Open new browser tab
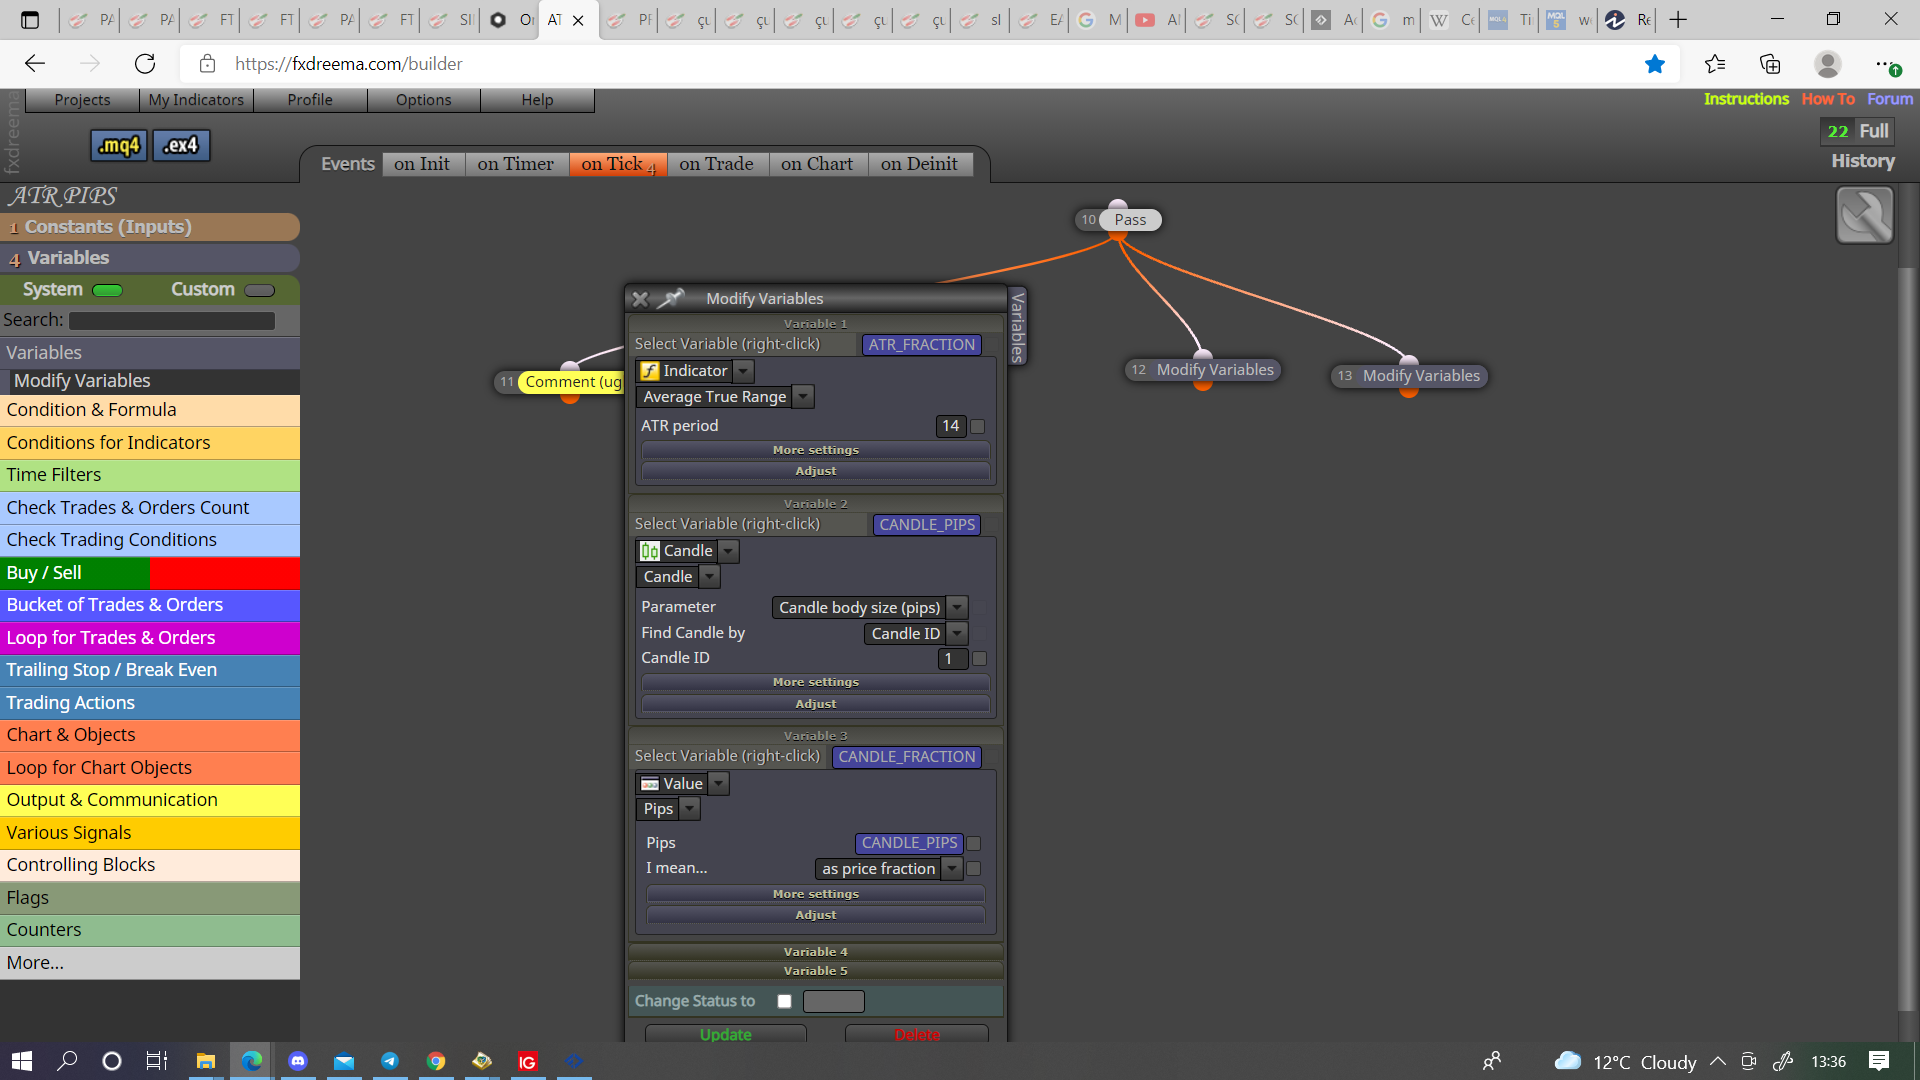The width and height of the screenshot is (1920, 1080). click(x=1678, y=20)
